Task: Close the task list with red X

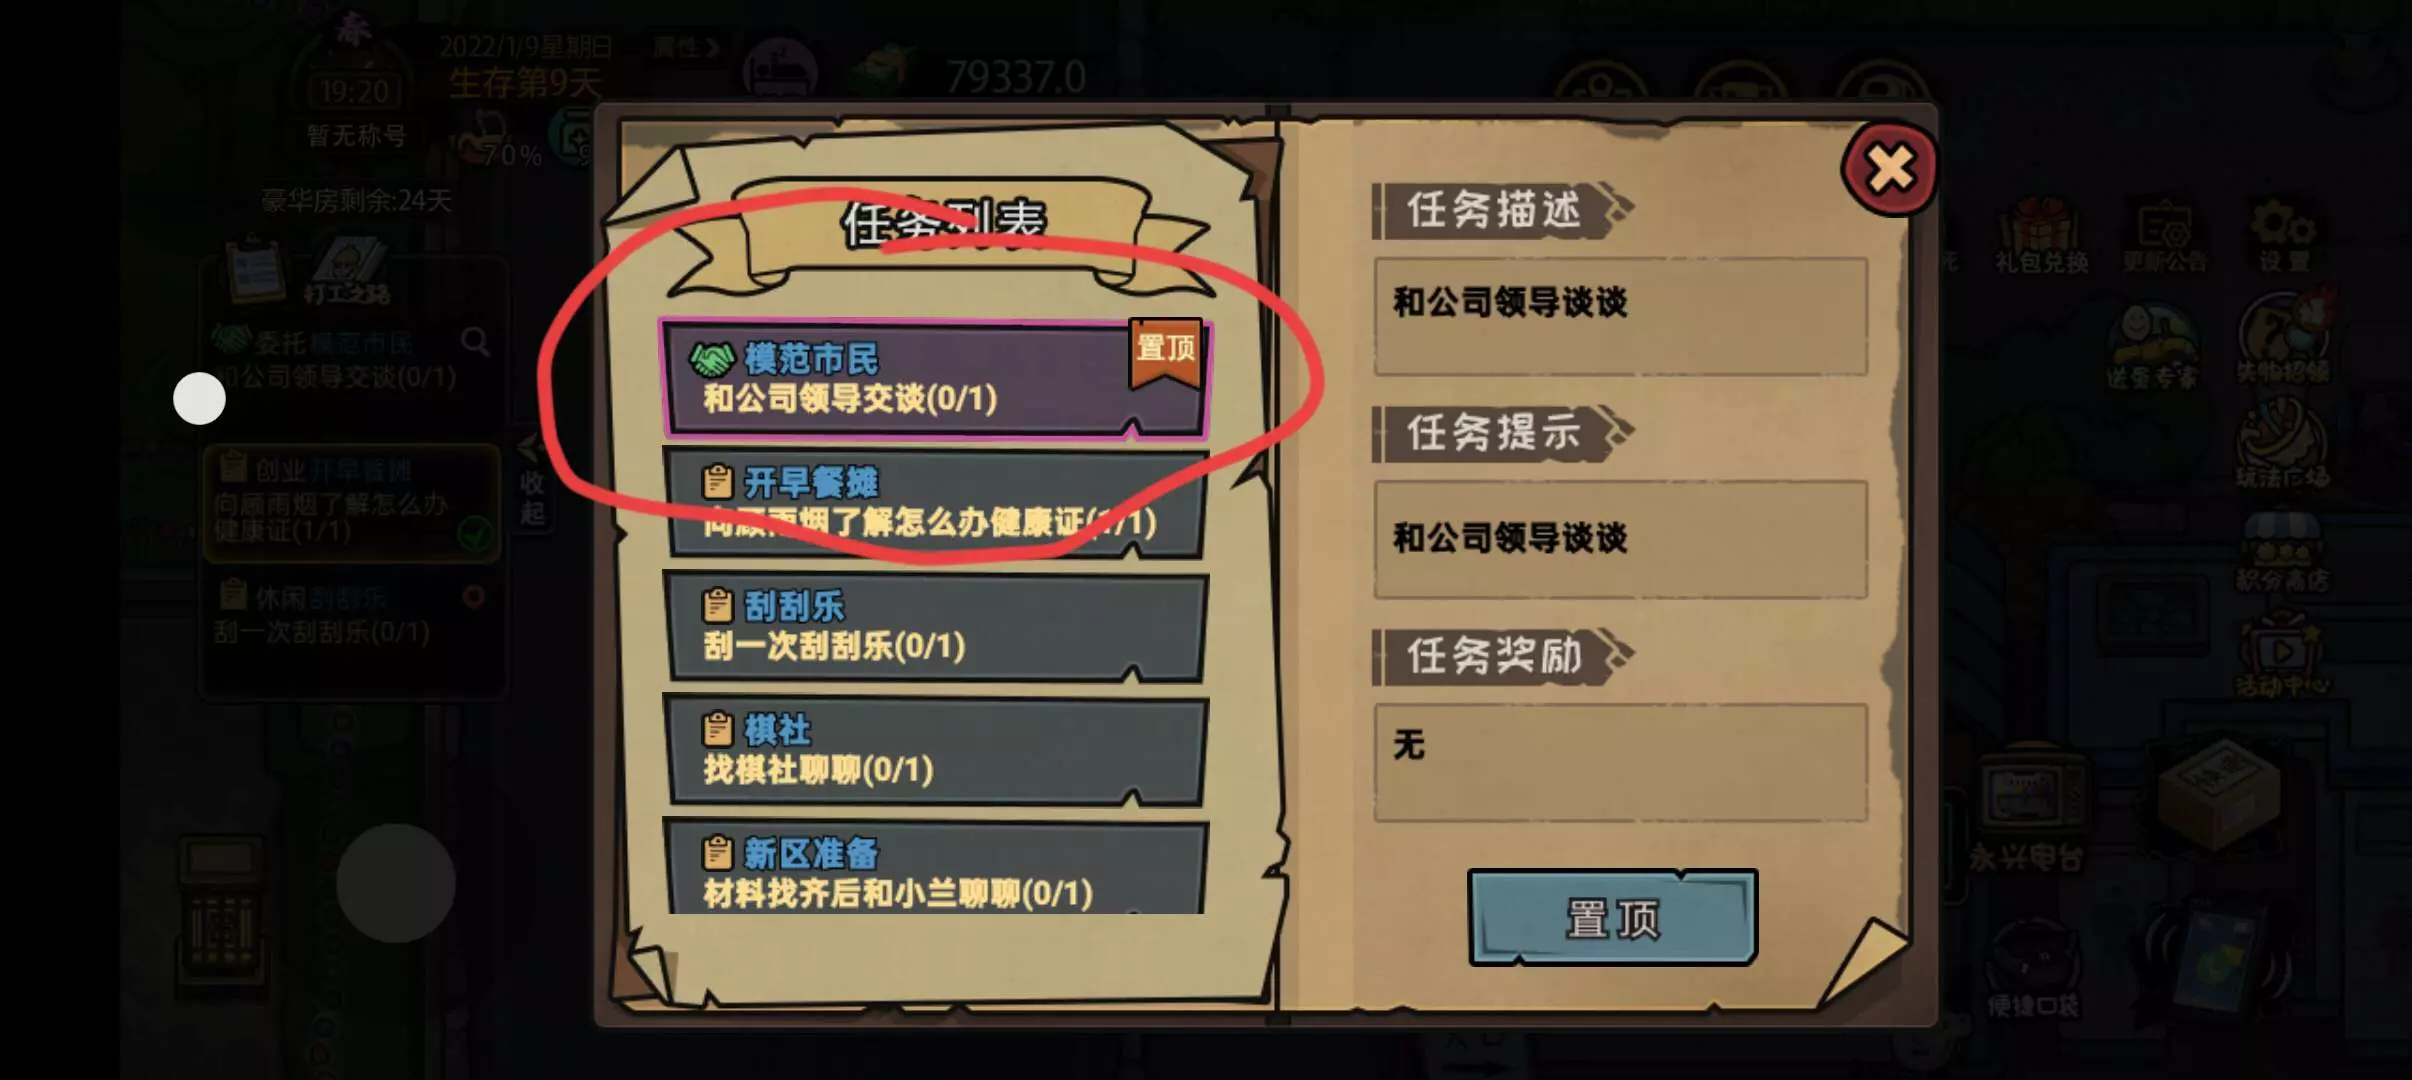Action: point(1888,168)
